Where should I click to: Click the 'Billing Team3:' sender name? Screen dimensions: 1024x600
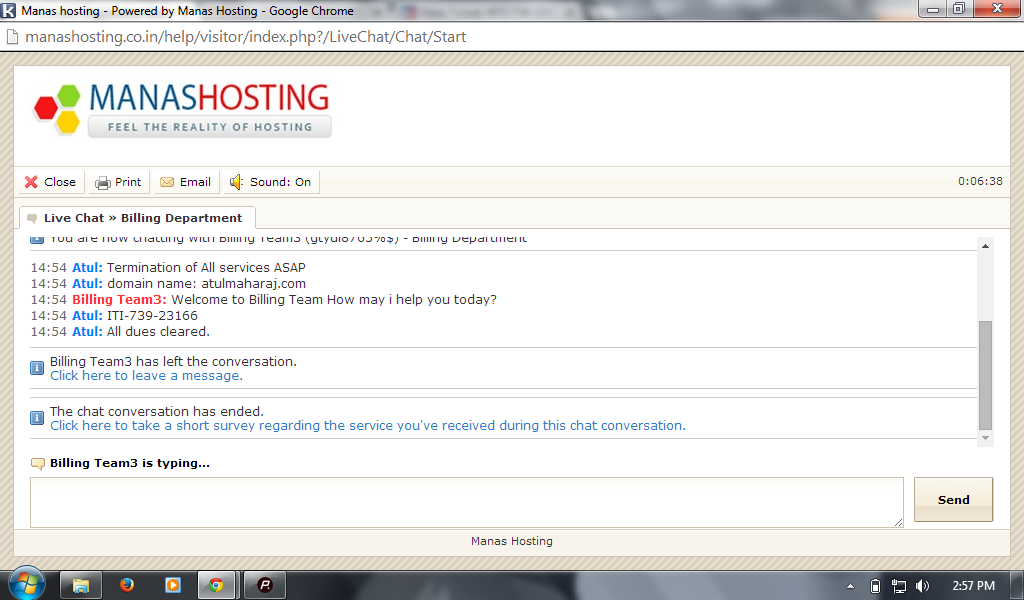pyautogui.click(x=120, y=300)
